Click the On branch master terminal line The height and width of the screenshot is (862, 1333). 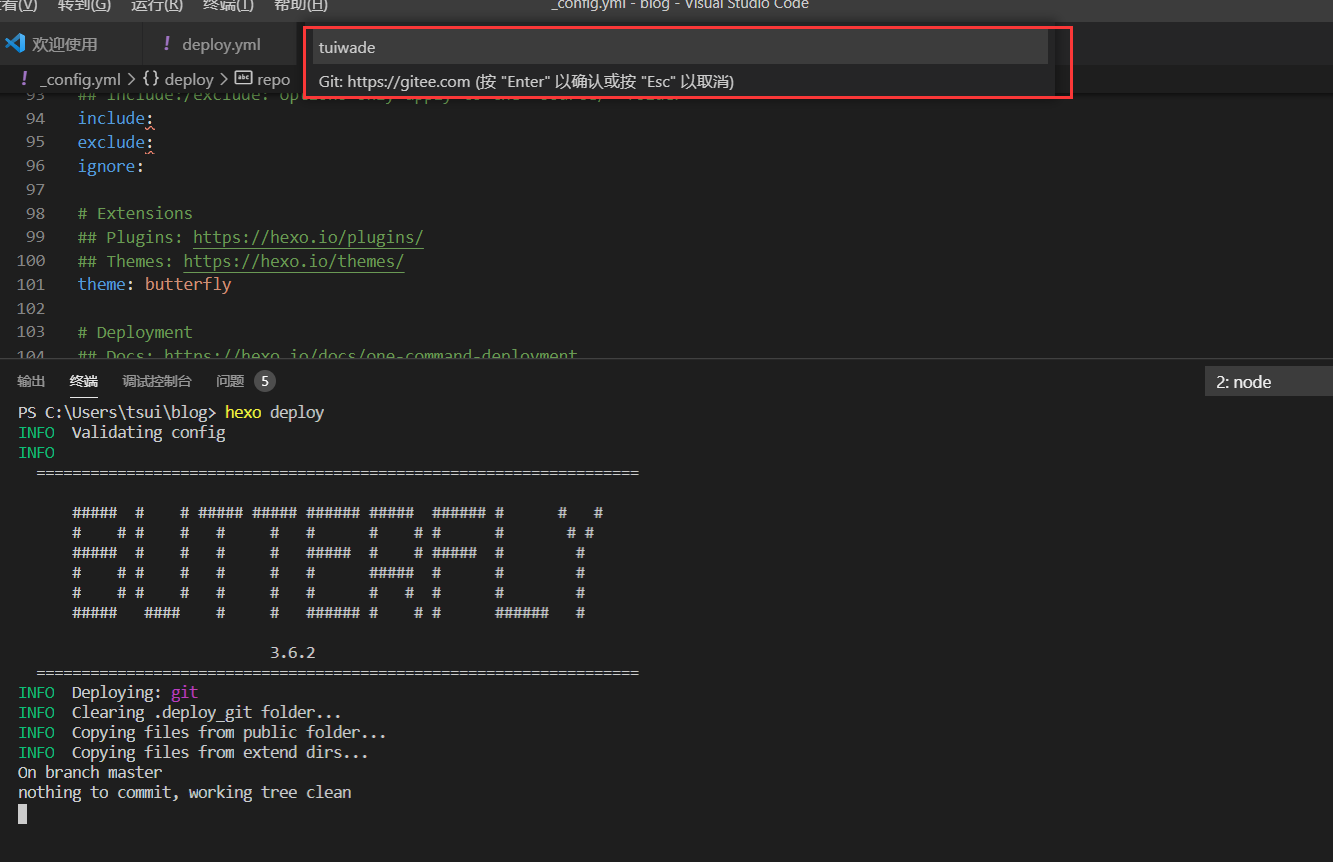90,772
